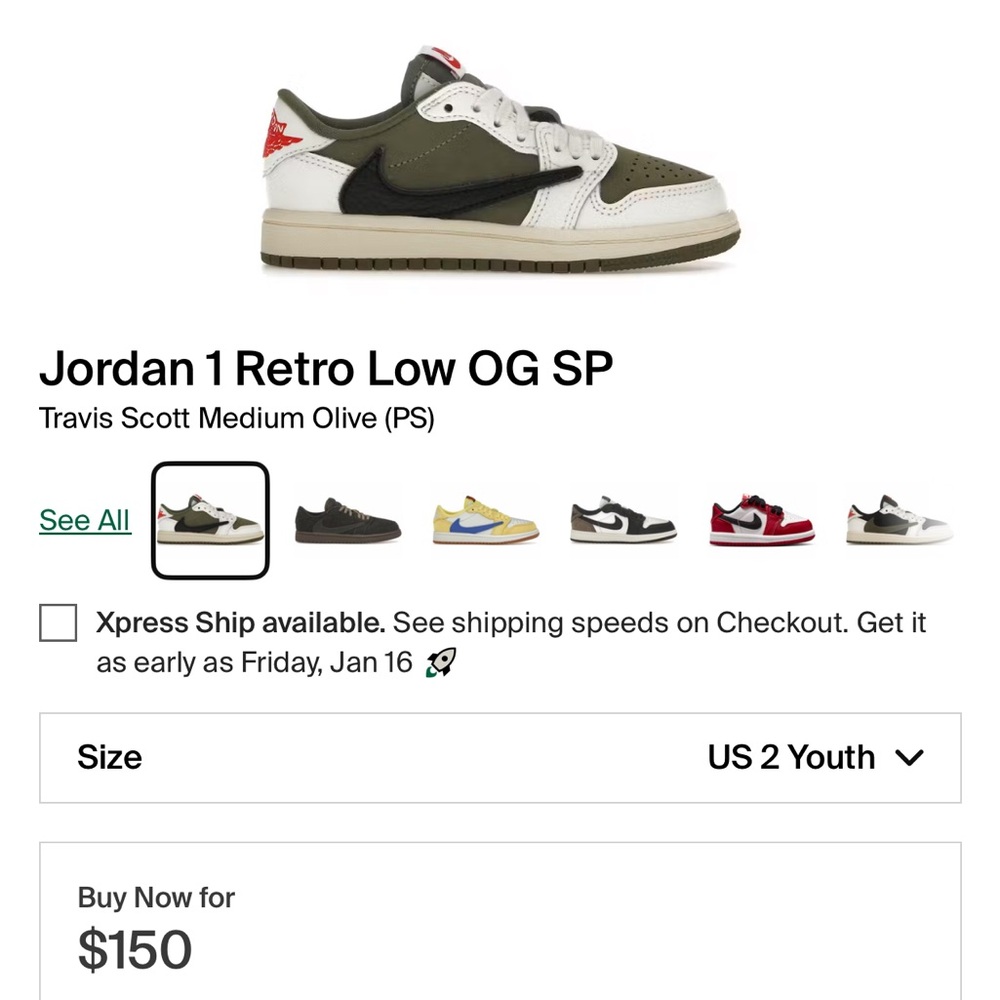Click the Jordan 1 Retro Low OG SP title
1000x1000 pixels.
[327, 369]
